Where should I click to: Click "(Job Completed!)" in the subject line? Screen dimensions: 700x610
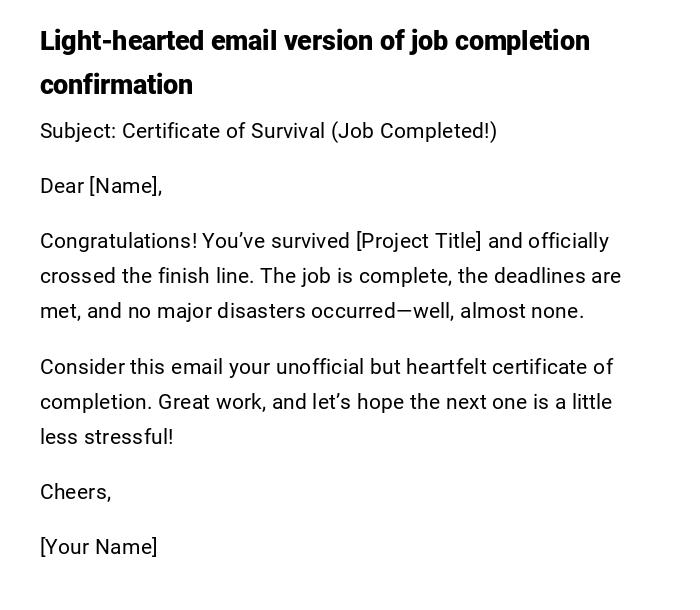point(414,131)
